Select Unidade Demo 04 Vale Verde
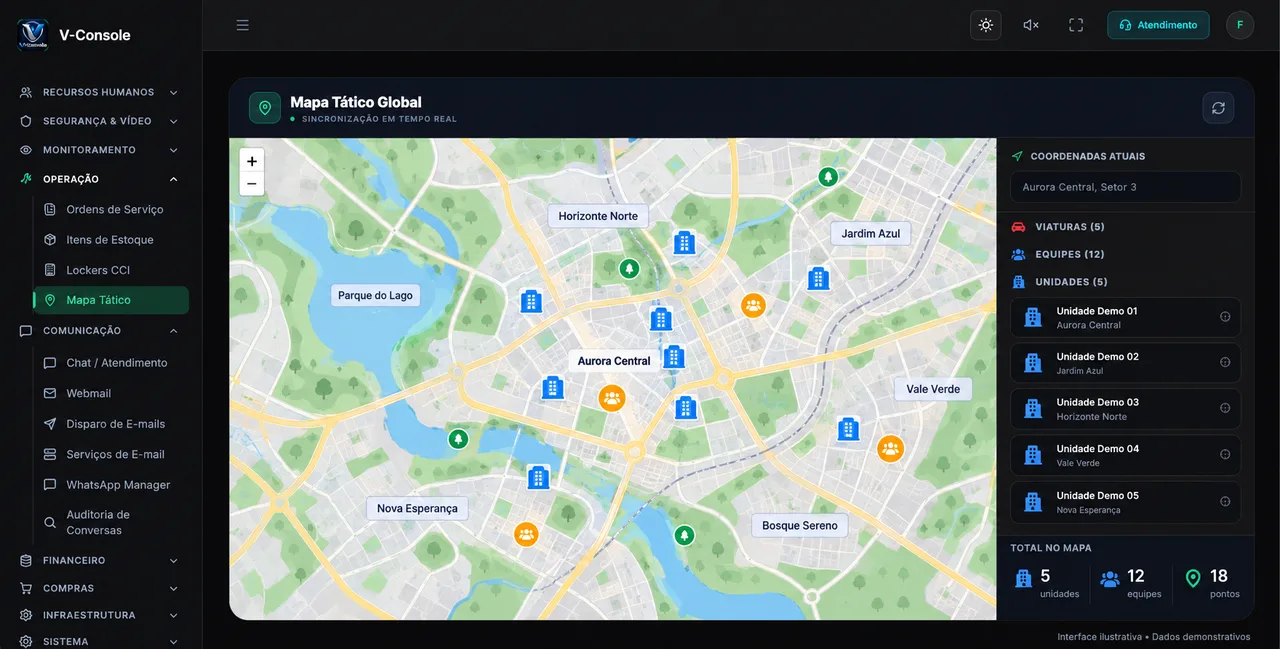 click(1125, 455)
